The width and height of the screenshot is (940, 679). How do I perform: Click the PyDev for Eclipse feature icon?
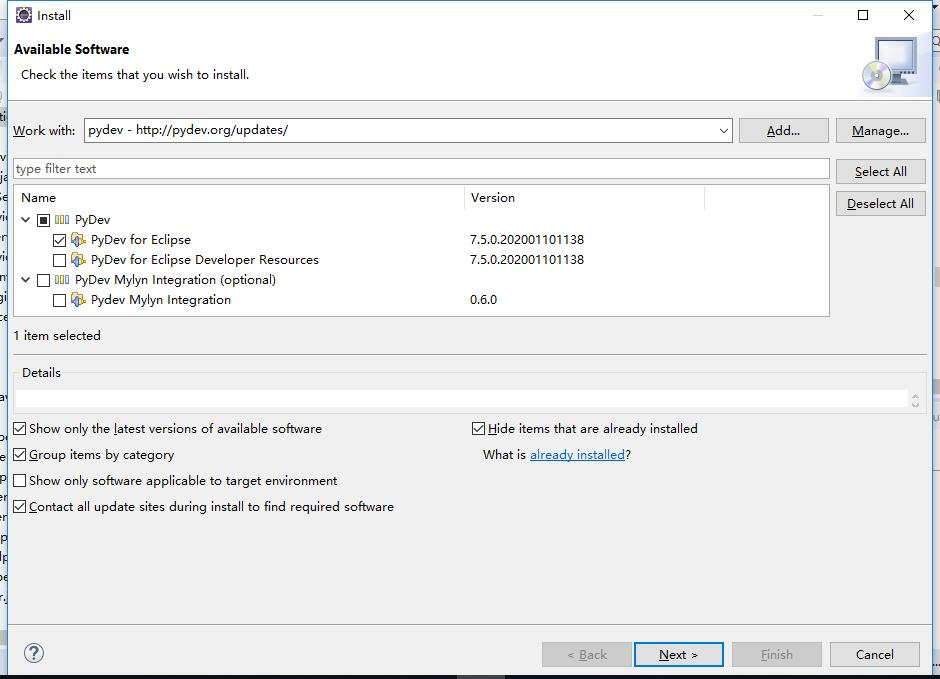(x=79, y=240)
